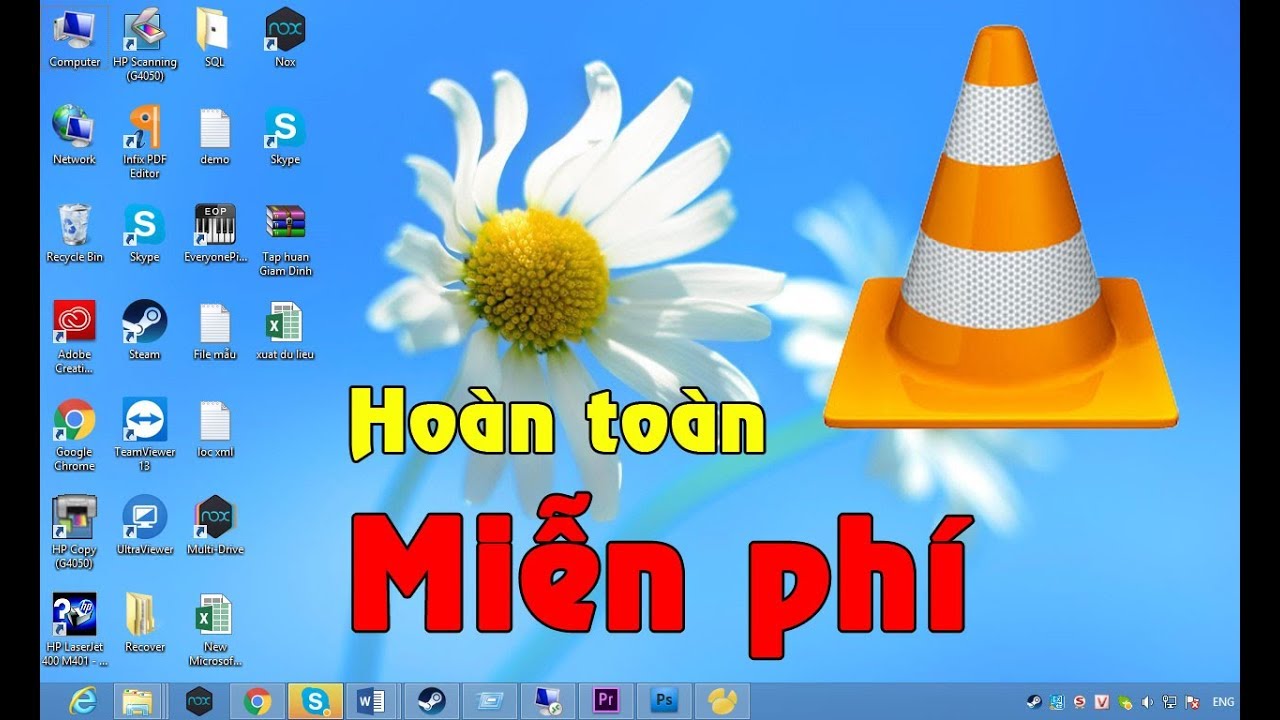The image size is (1280, 720).
Task: Select the UltraViewer desktop shortcut
Action: [145, 526]
